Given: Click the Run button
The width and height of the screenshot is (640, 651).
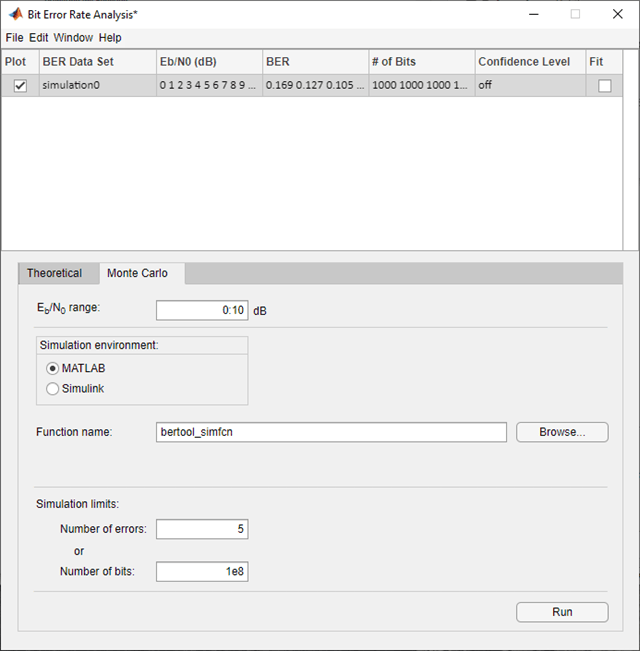Looking at the screenshot, I should point(562,612).
